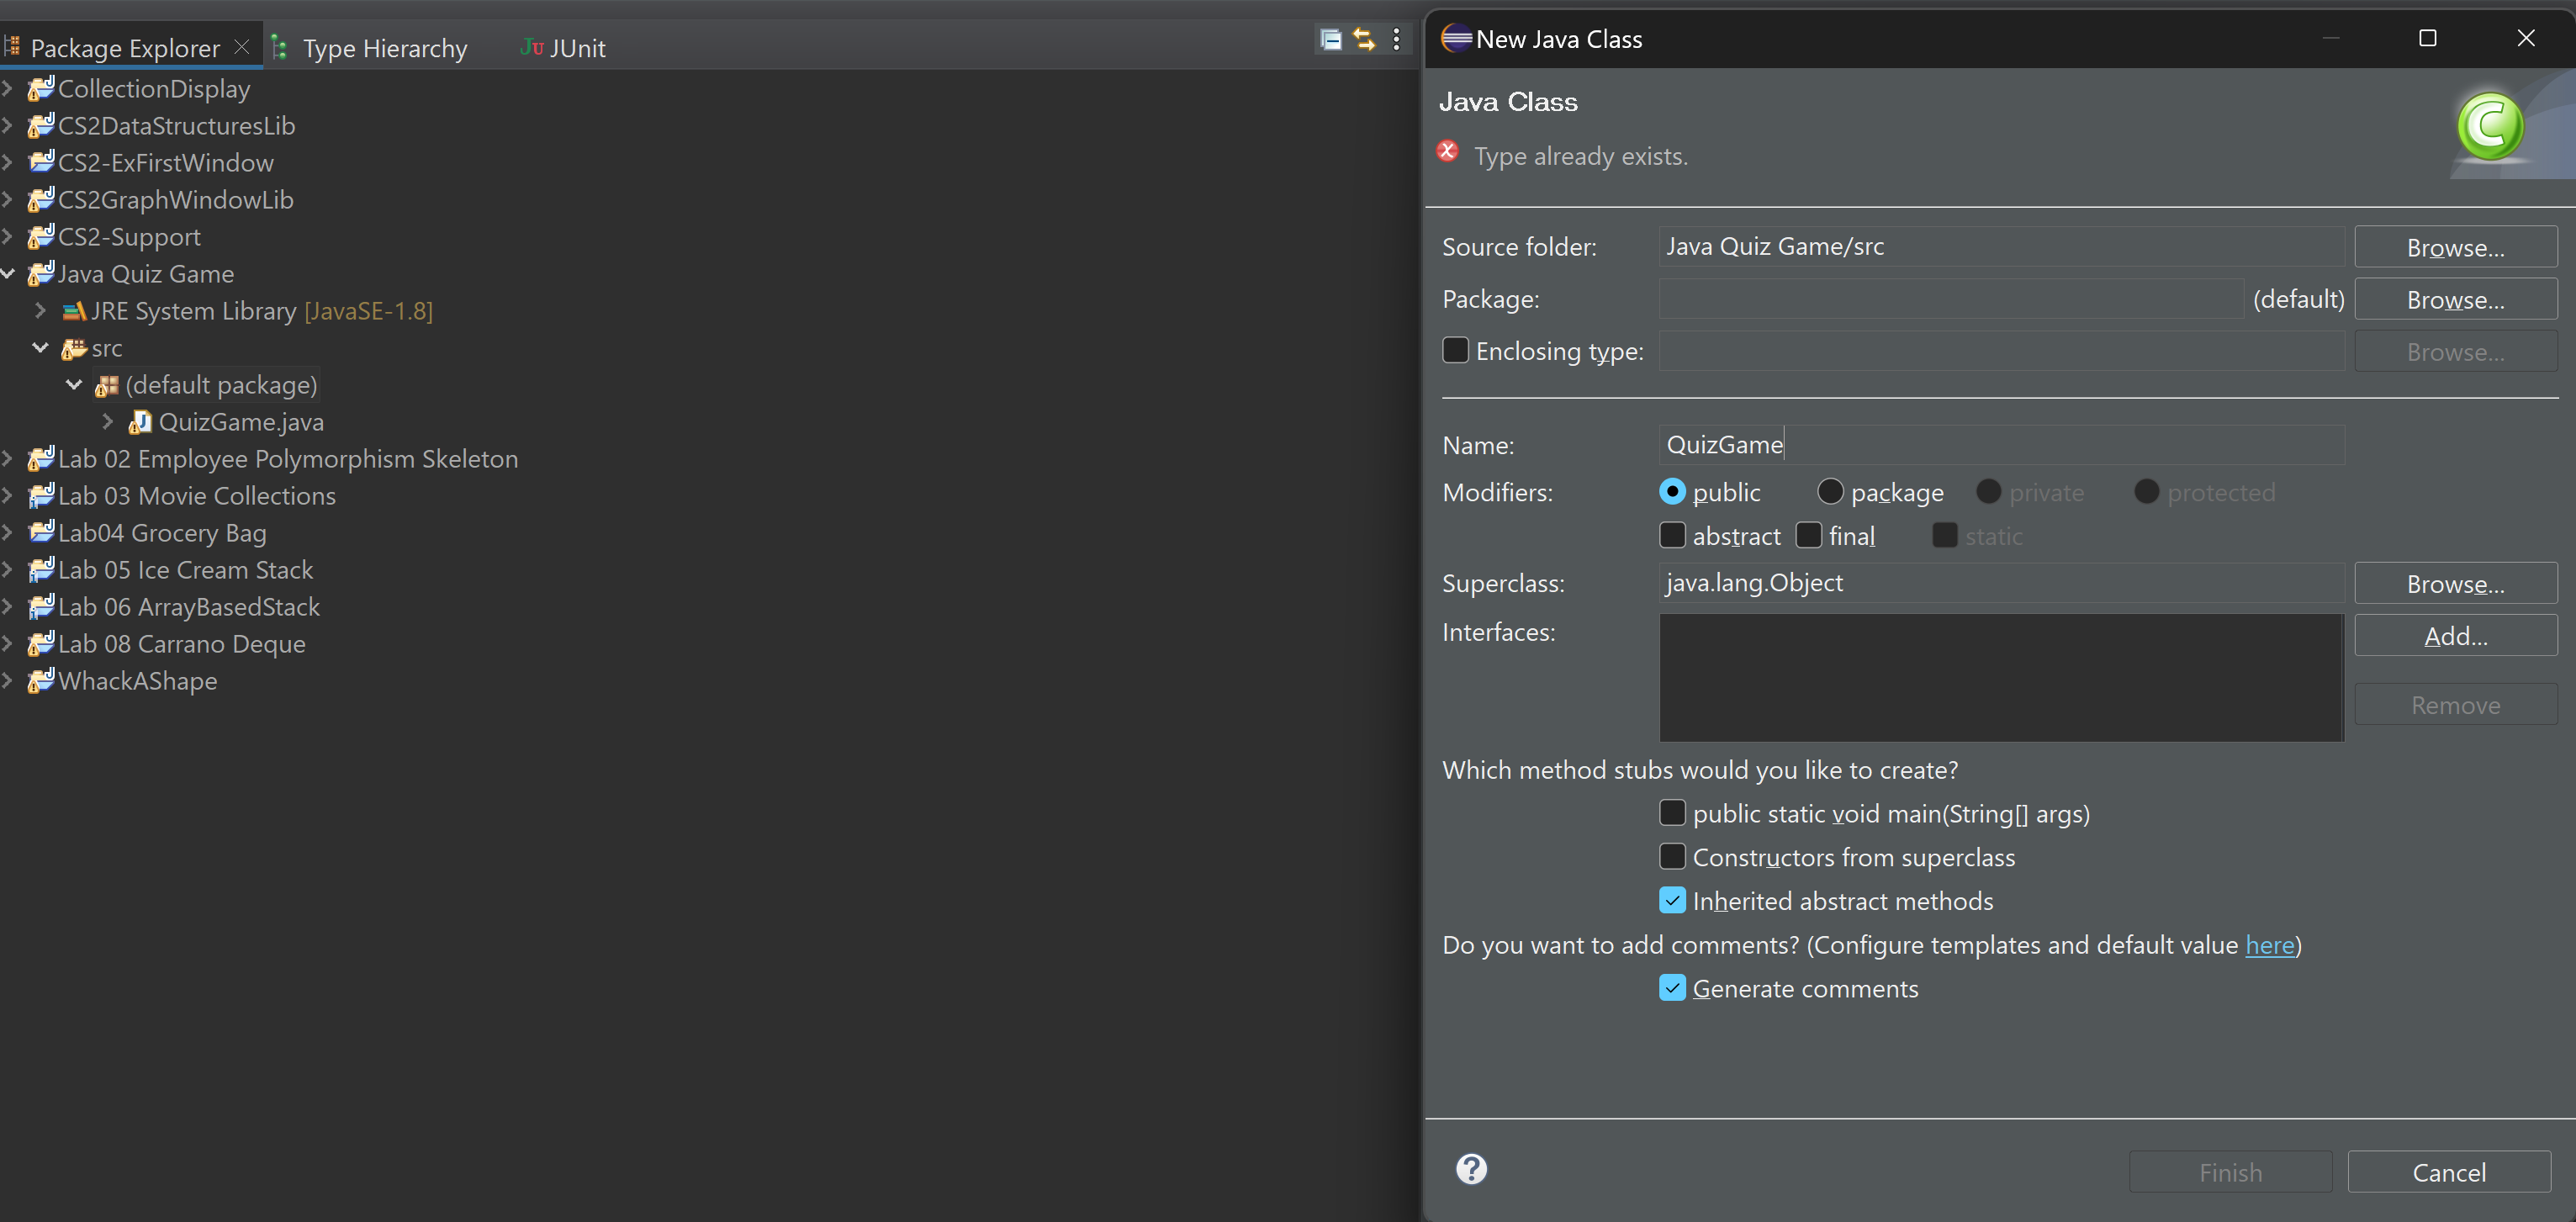This screenshot has width=2576, height=1222.
Task: Click the Lab 03 Movie Collections project icon
Action: (41, 495)
